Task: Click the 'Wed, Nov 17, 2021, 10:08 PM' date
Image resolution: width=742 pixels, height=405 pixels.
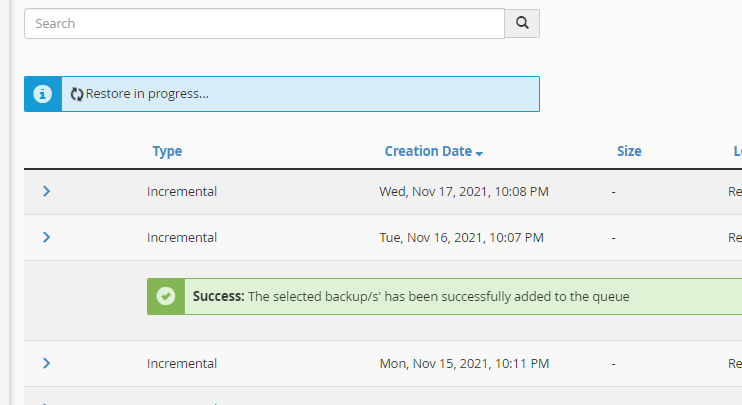Action: click(x=464, y=191)
